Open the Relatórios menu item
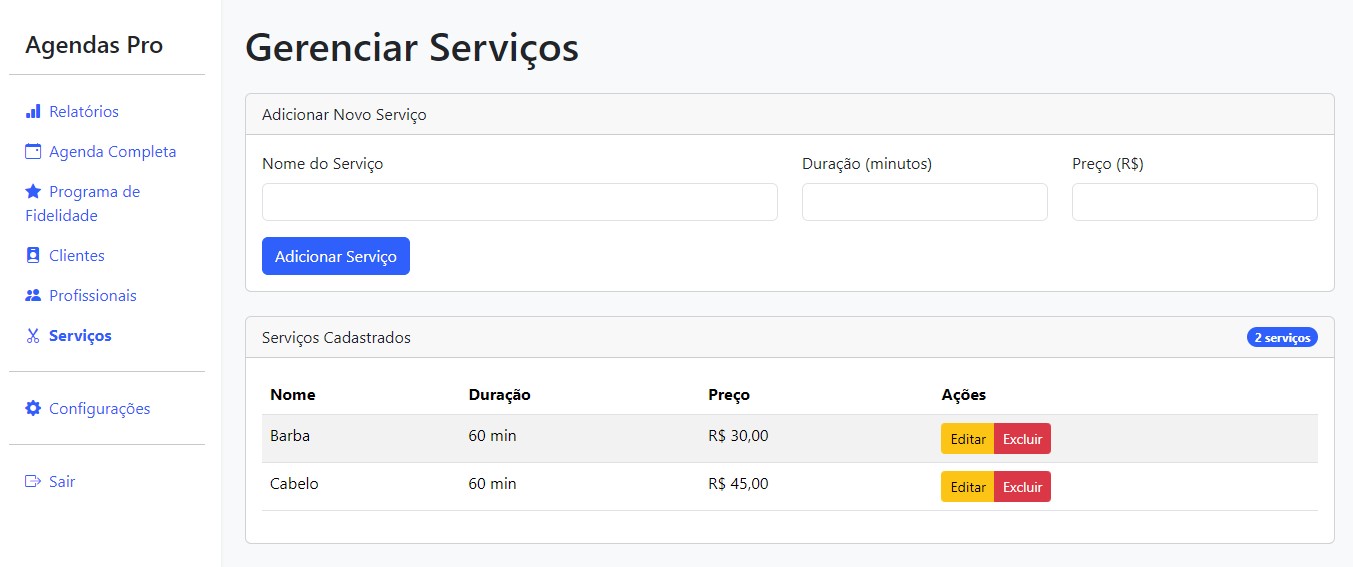1353x567 pixels. (84, 111)
